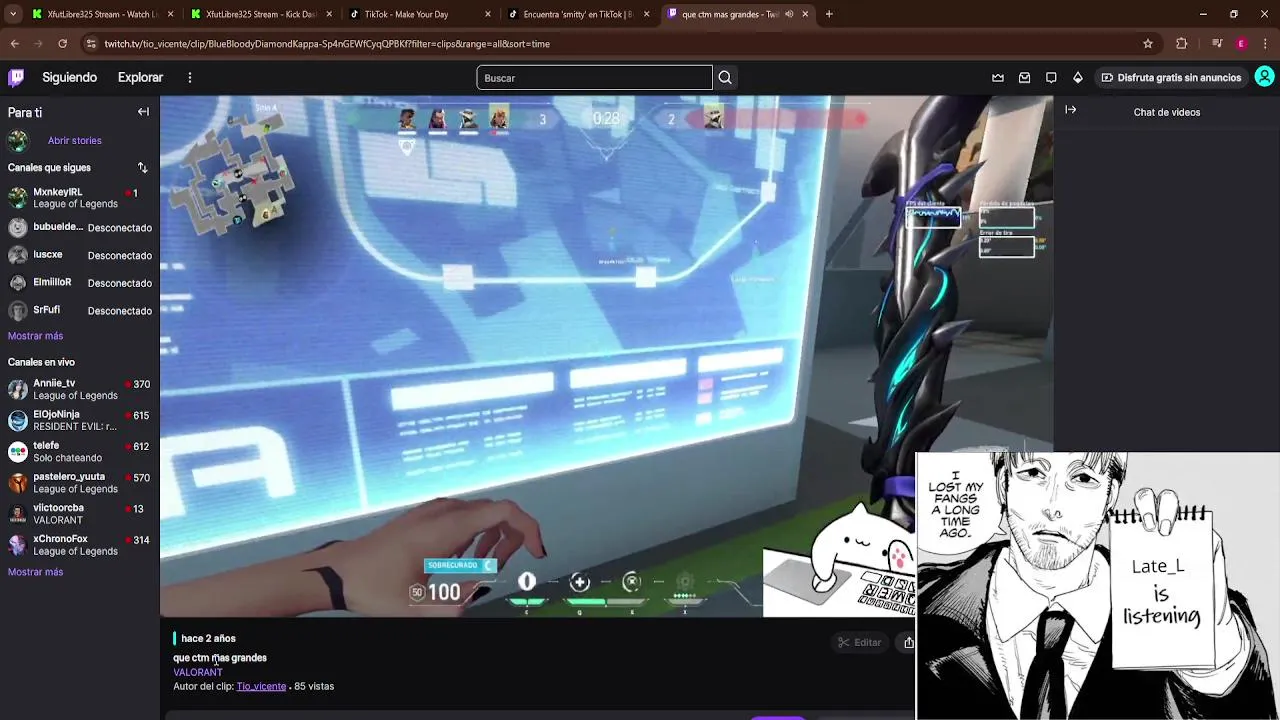Mute the tab's audio speaker icon
The height and width of the screenshot is (720, 1280).
[x=789, y=14]
